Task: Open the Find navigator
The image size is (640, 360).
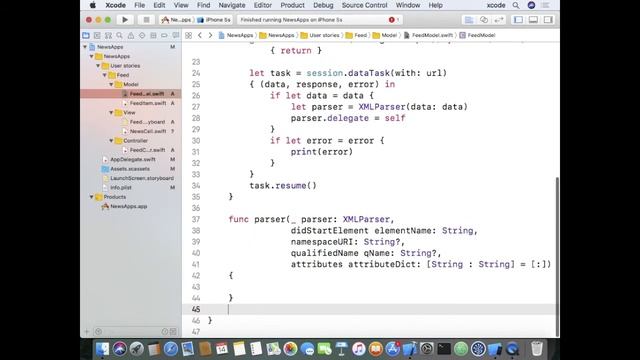Action: 119,36
